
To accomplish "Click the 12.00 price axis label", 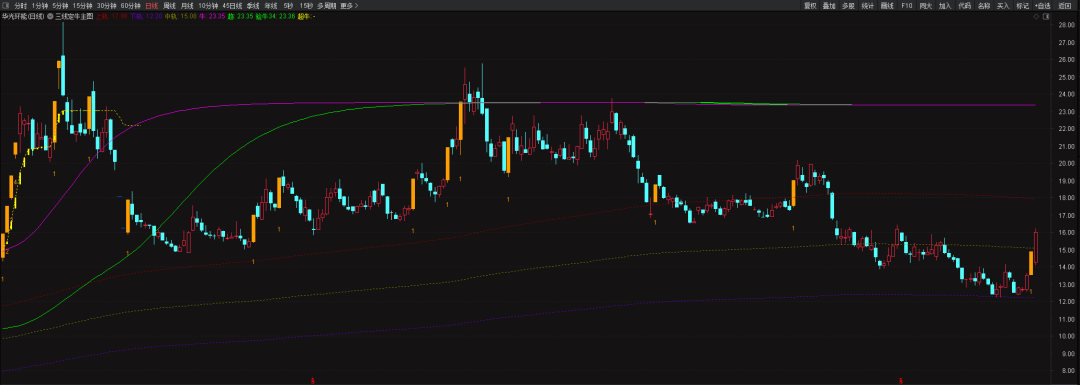I will click(1066, 302).
